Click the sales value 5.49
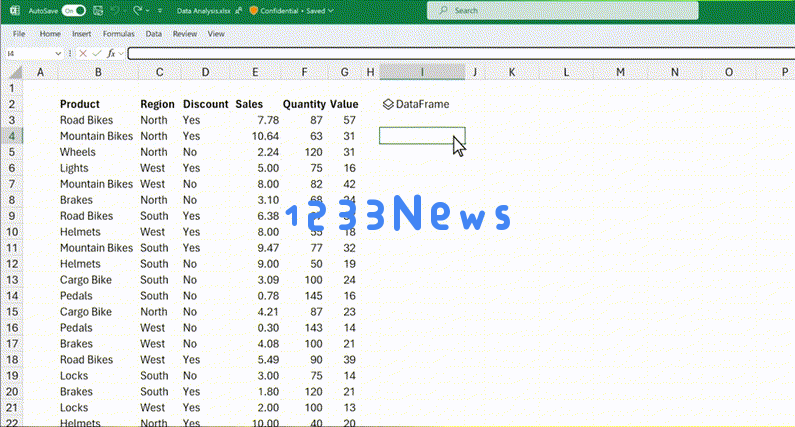Screen dimensions: 795x427 click(268, 360)
